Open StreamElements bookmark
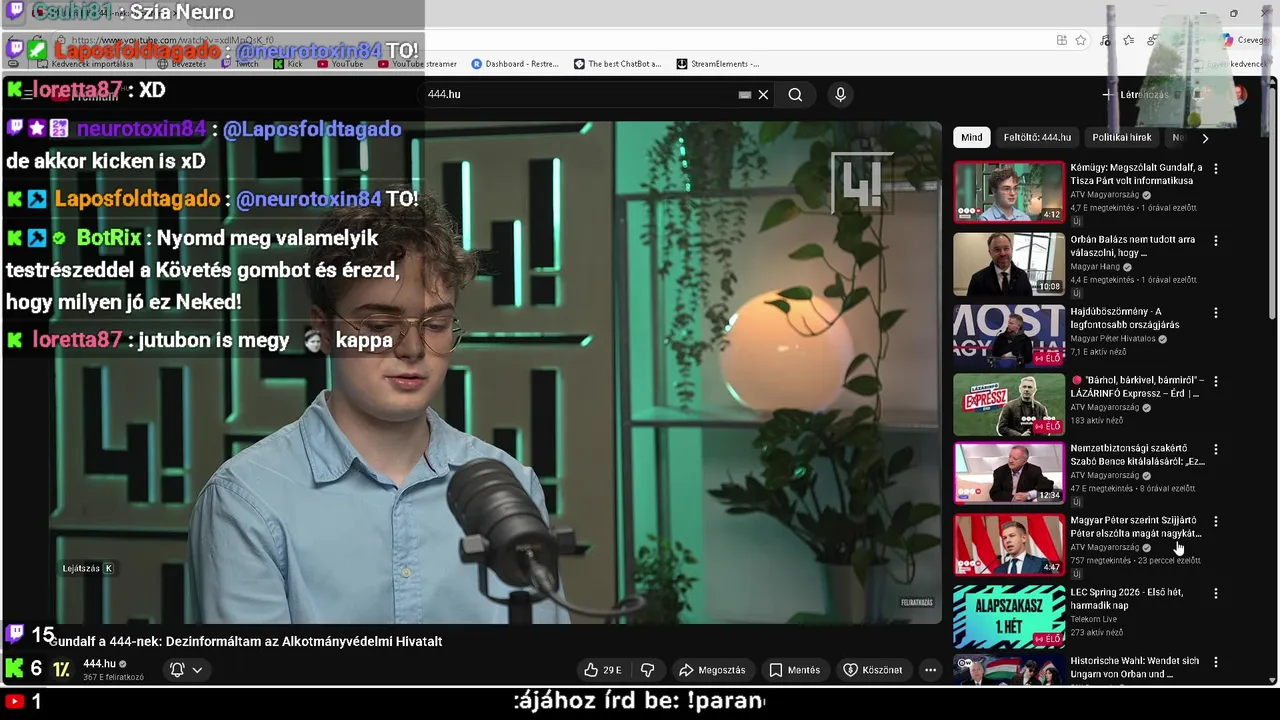Viewport: 1280px width, 720px height. pos(717,64)
